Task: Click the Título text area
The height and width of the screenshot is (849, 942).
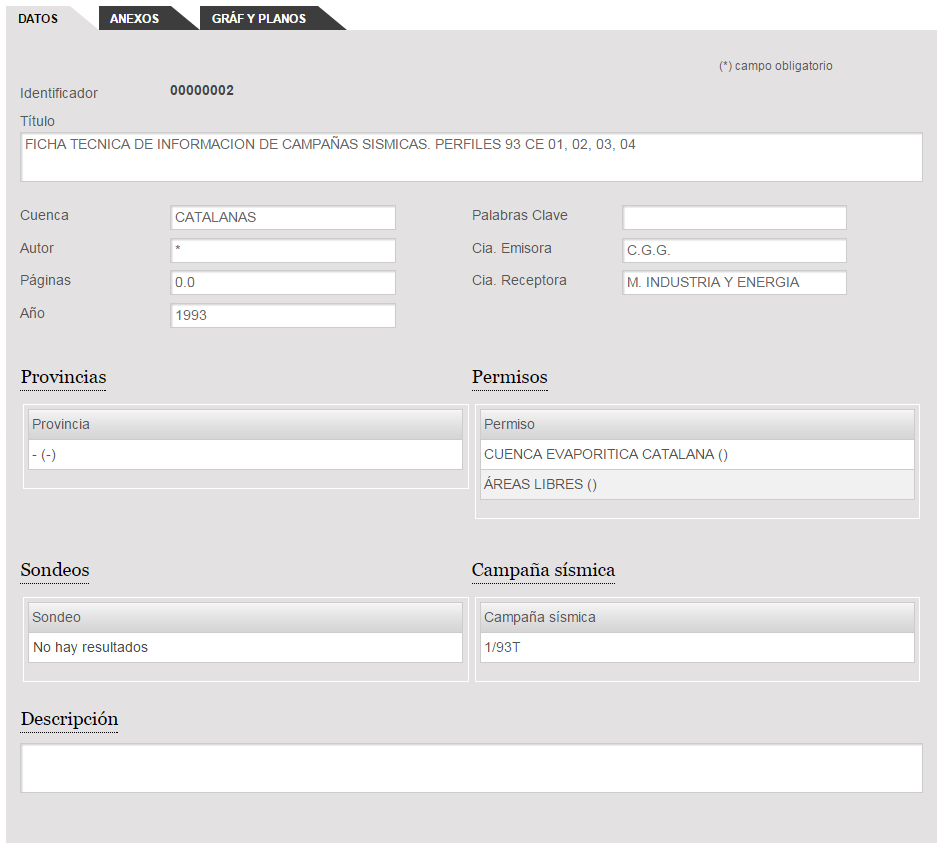Action: click(471, 158)
